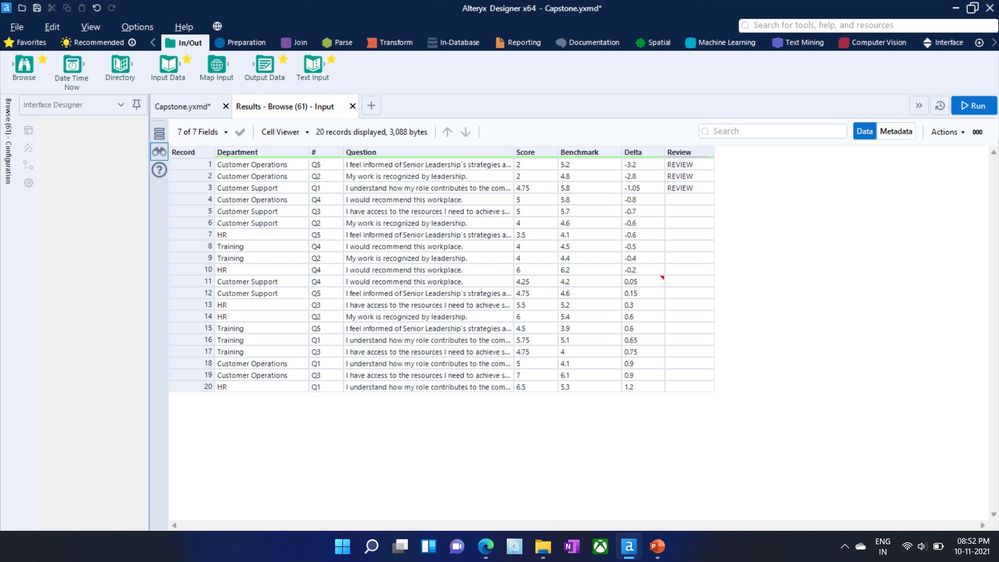Viewport: 999px width, 562px height.
Task: Open the Options menu
Action: (x=137, y=27)
